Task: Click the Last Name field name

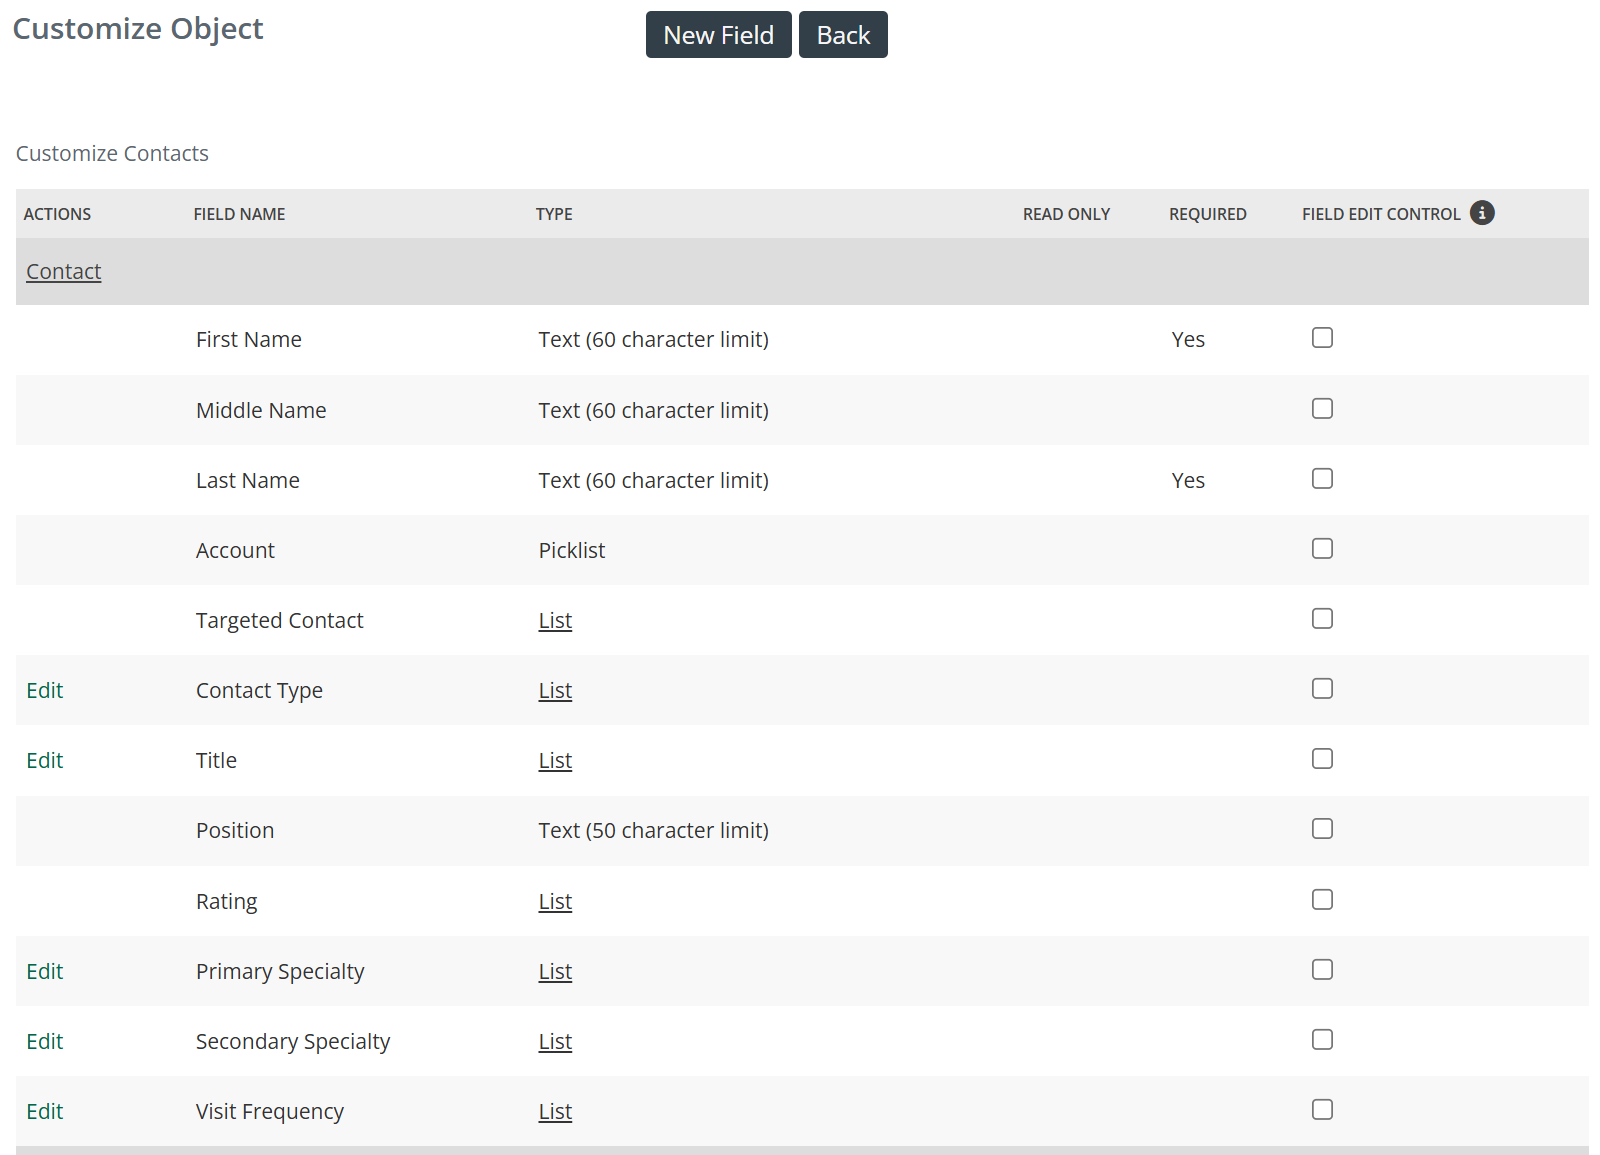Action: [x=248, y=480]
